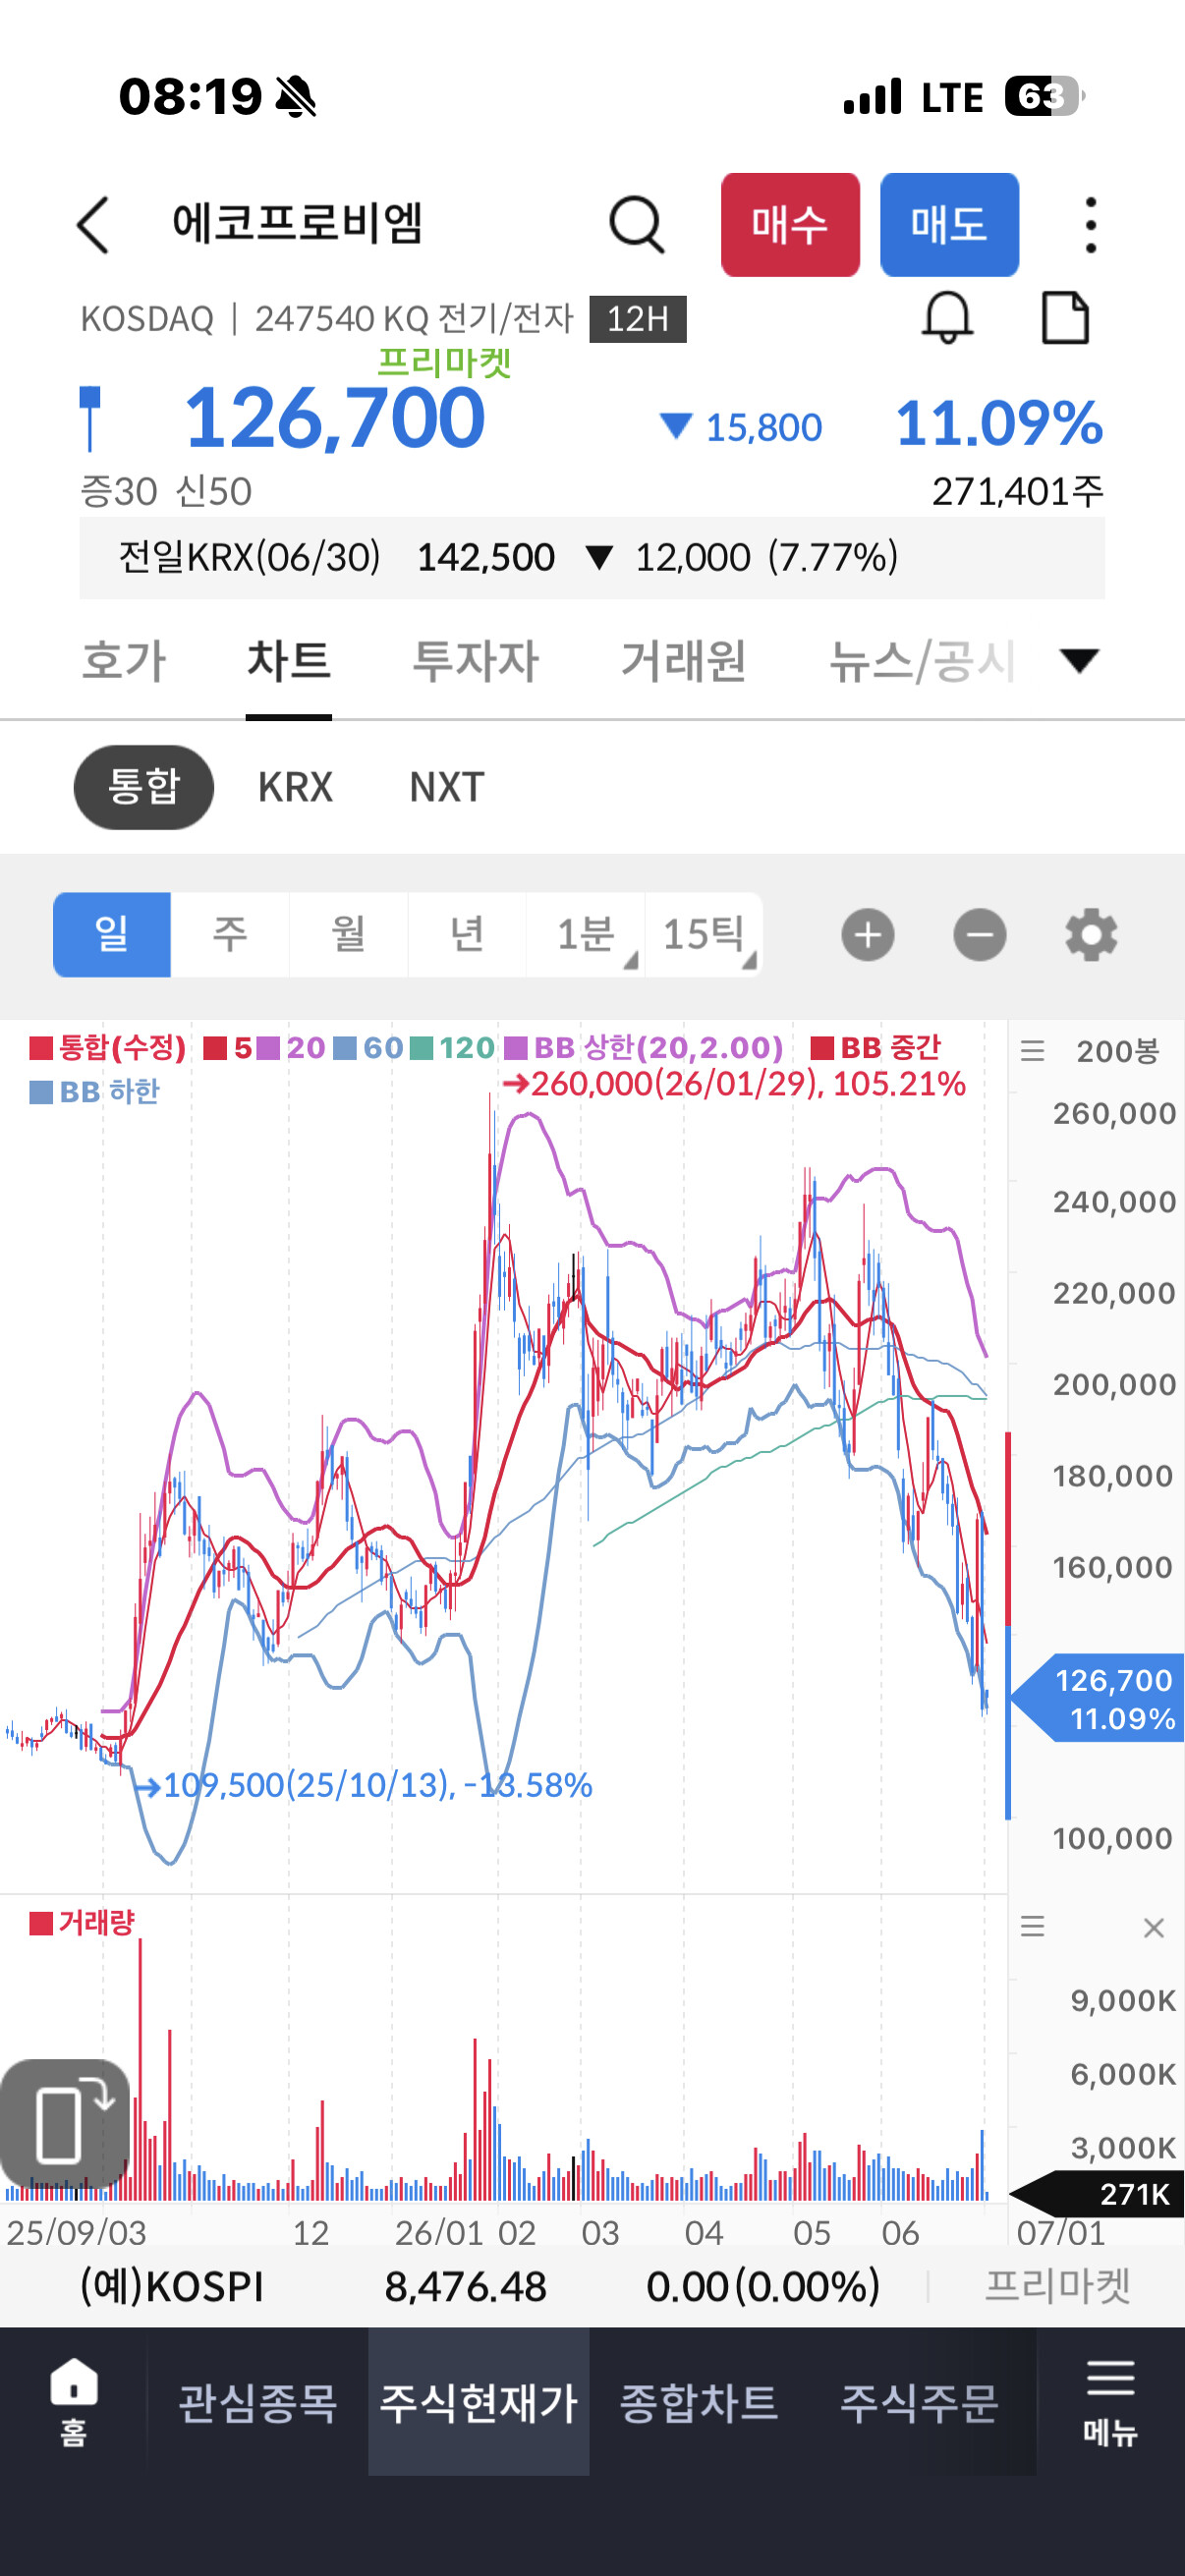Expand the tab list dropdown arrow

(1079, 661)
